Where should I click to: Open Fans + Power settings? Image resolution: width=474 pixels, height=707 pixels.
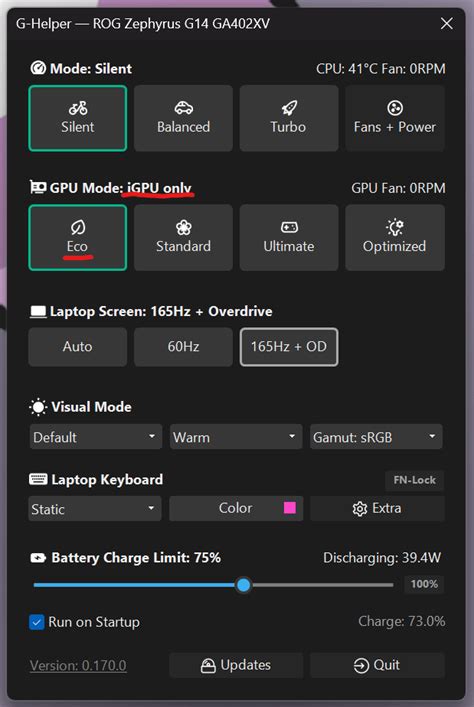[395, 118]
